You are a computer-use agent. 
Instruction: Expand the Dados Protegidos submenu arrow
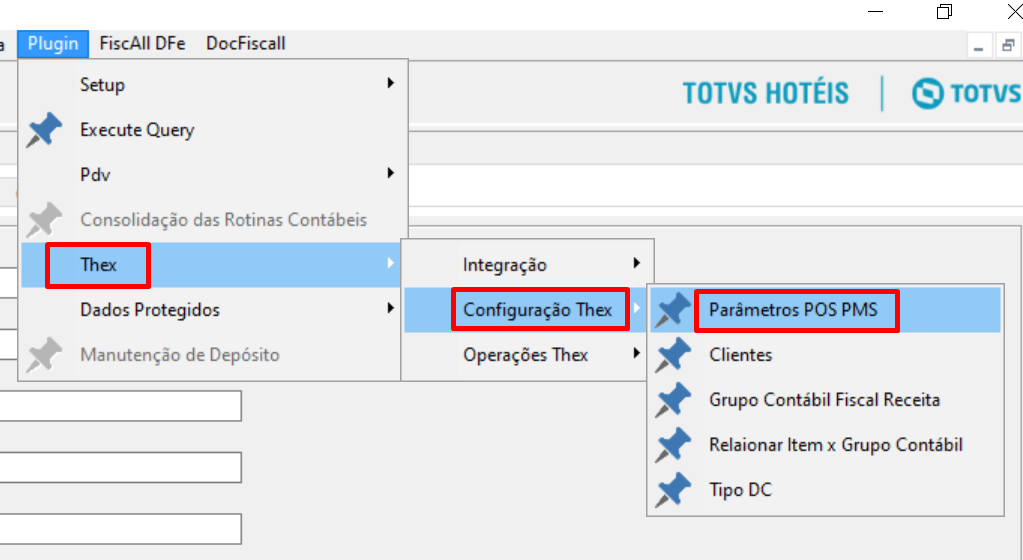tap(390, 308)
